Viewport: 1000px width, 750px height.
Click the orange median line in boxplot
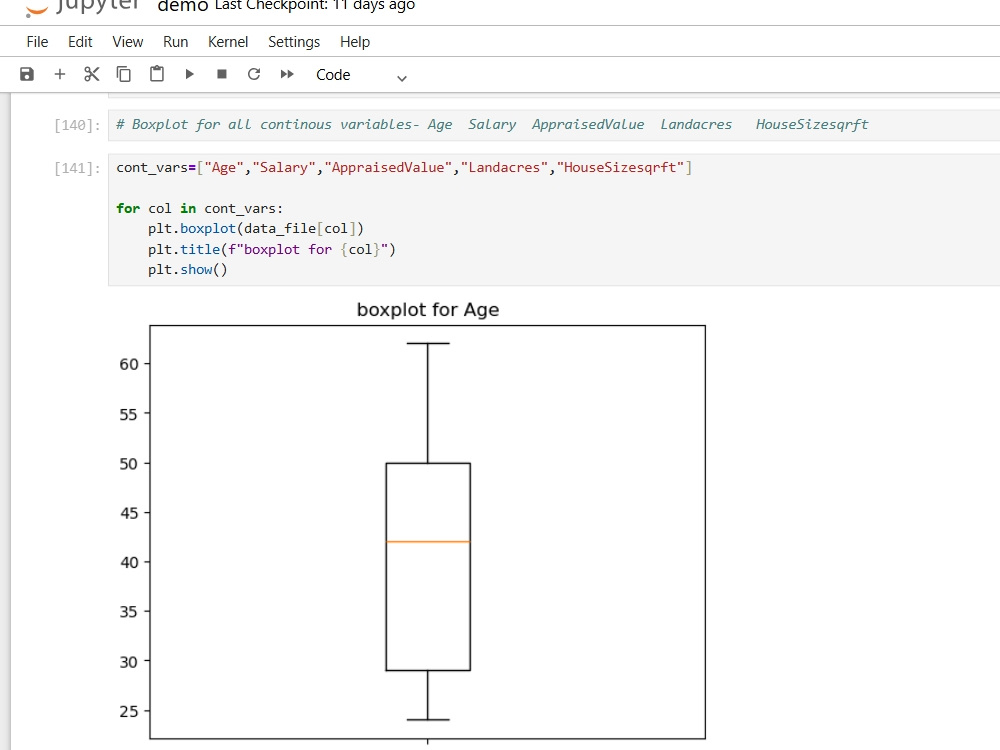tap(428, 542)
